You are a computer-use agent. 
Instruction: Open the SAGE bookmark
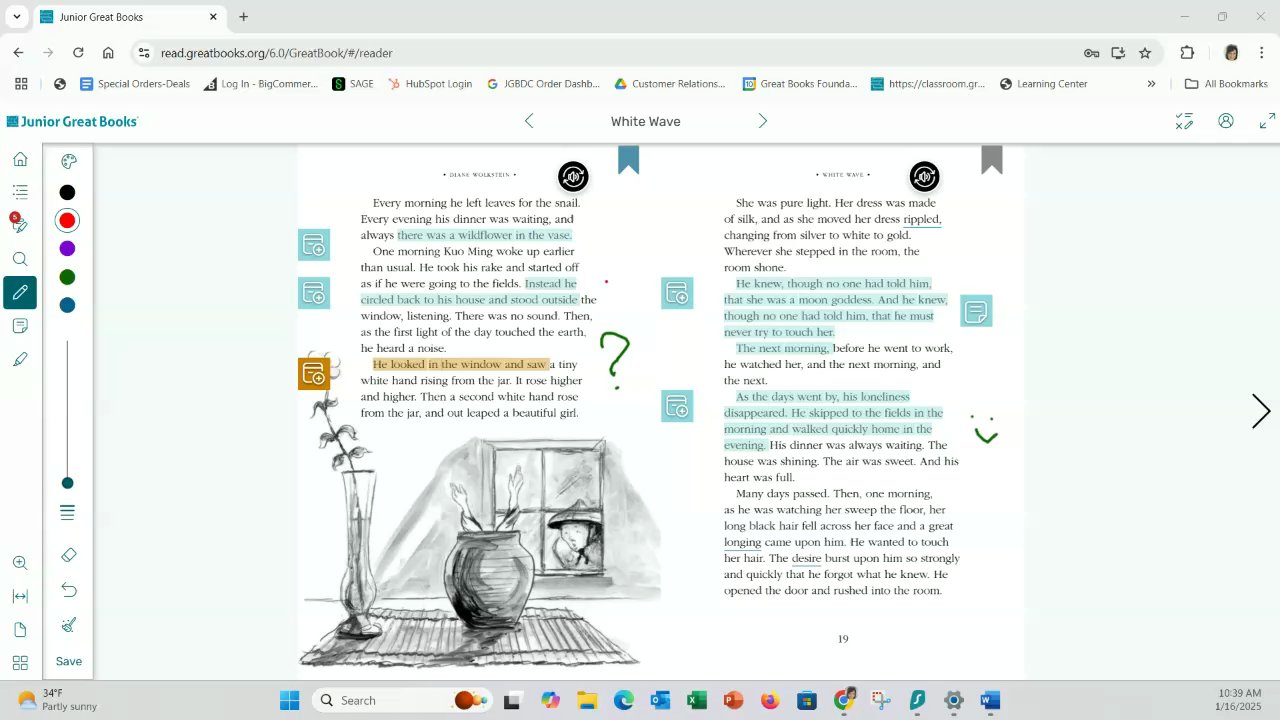[x=353, y=84]
